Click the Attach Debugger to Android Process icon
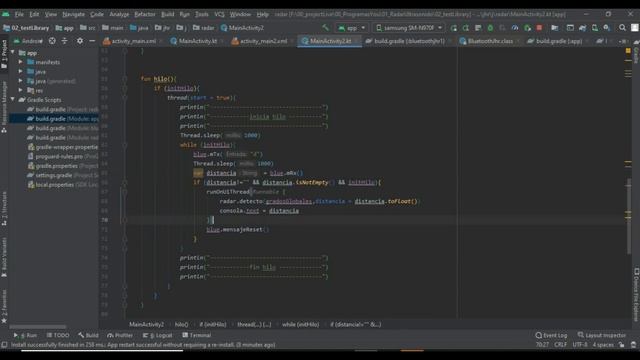 [527, 28]
